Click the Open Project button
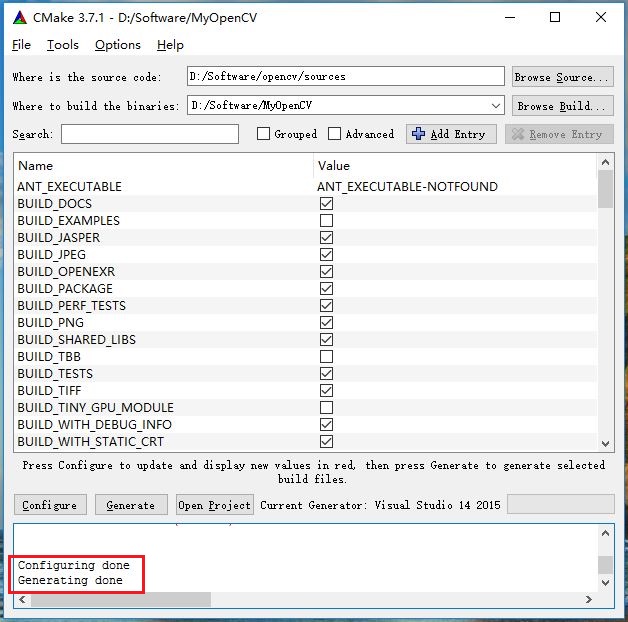Screen dimensions: 628x622 tap(215, 505)
